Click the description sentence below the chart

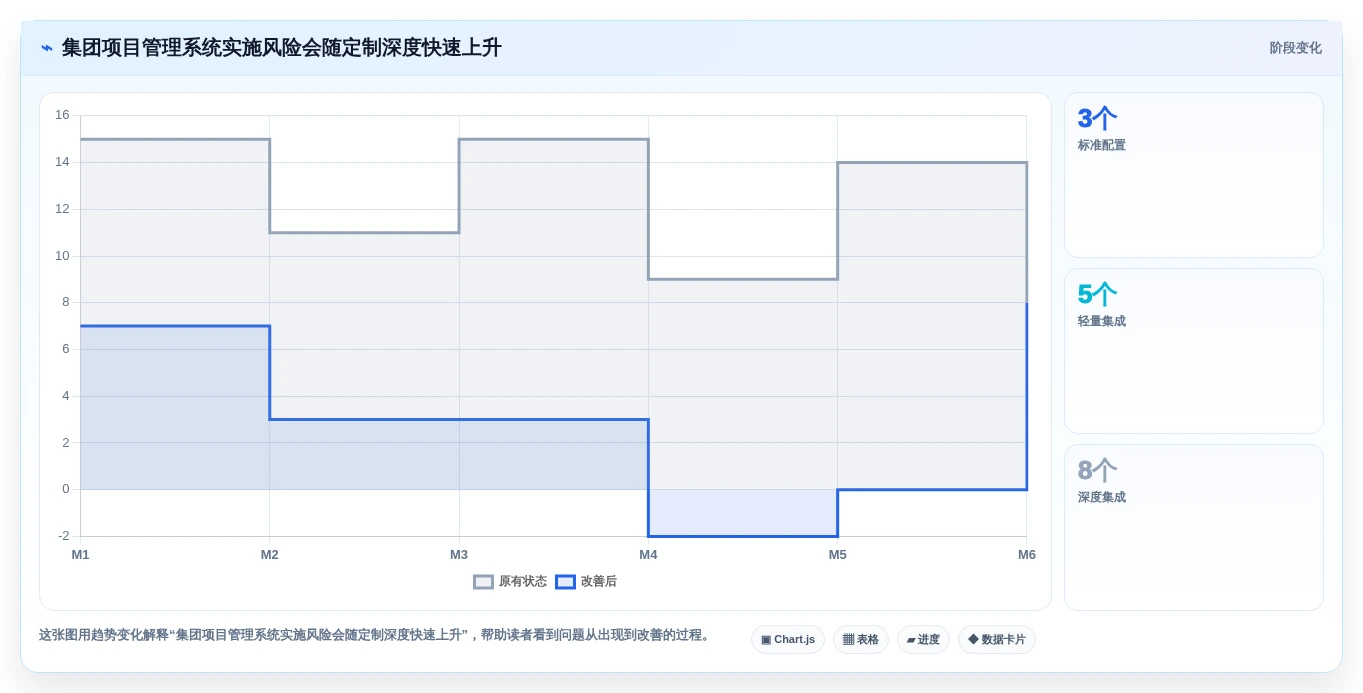[x=375, y=635]
